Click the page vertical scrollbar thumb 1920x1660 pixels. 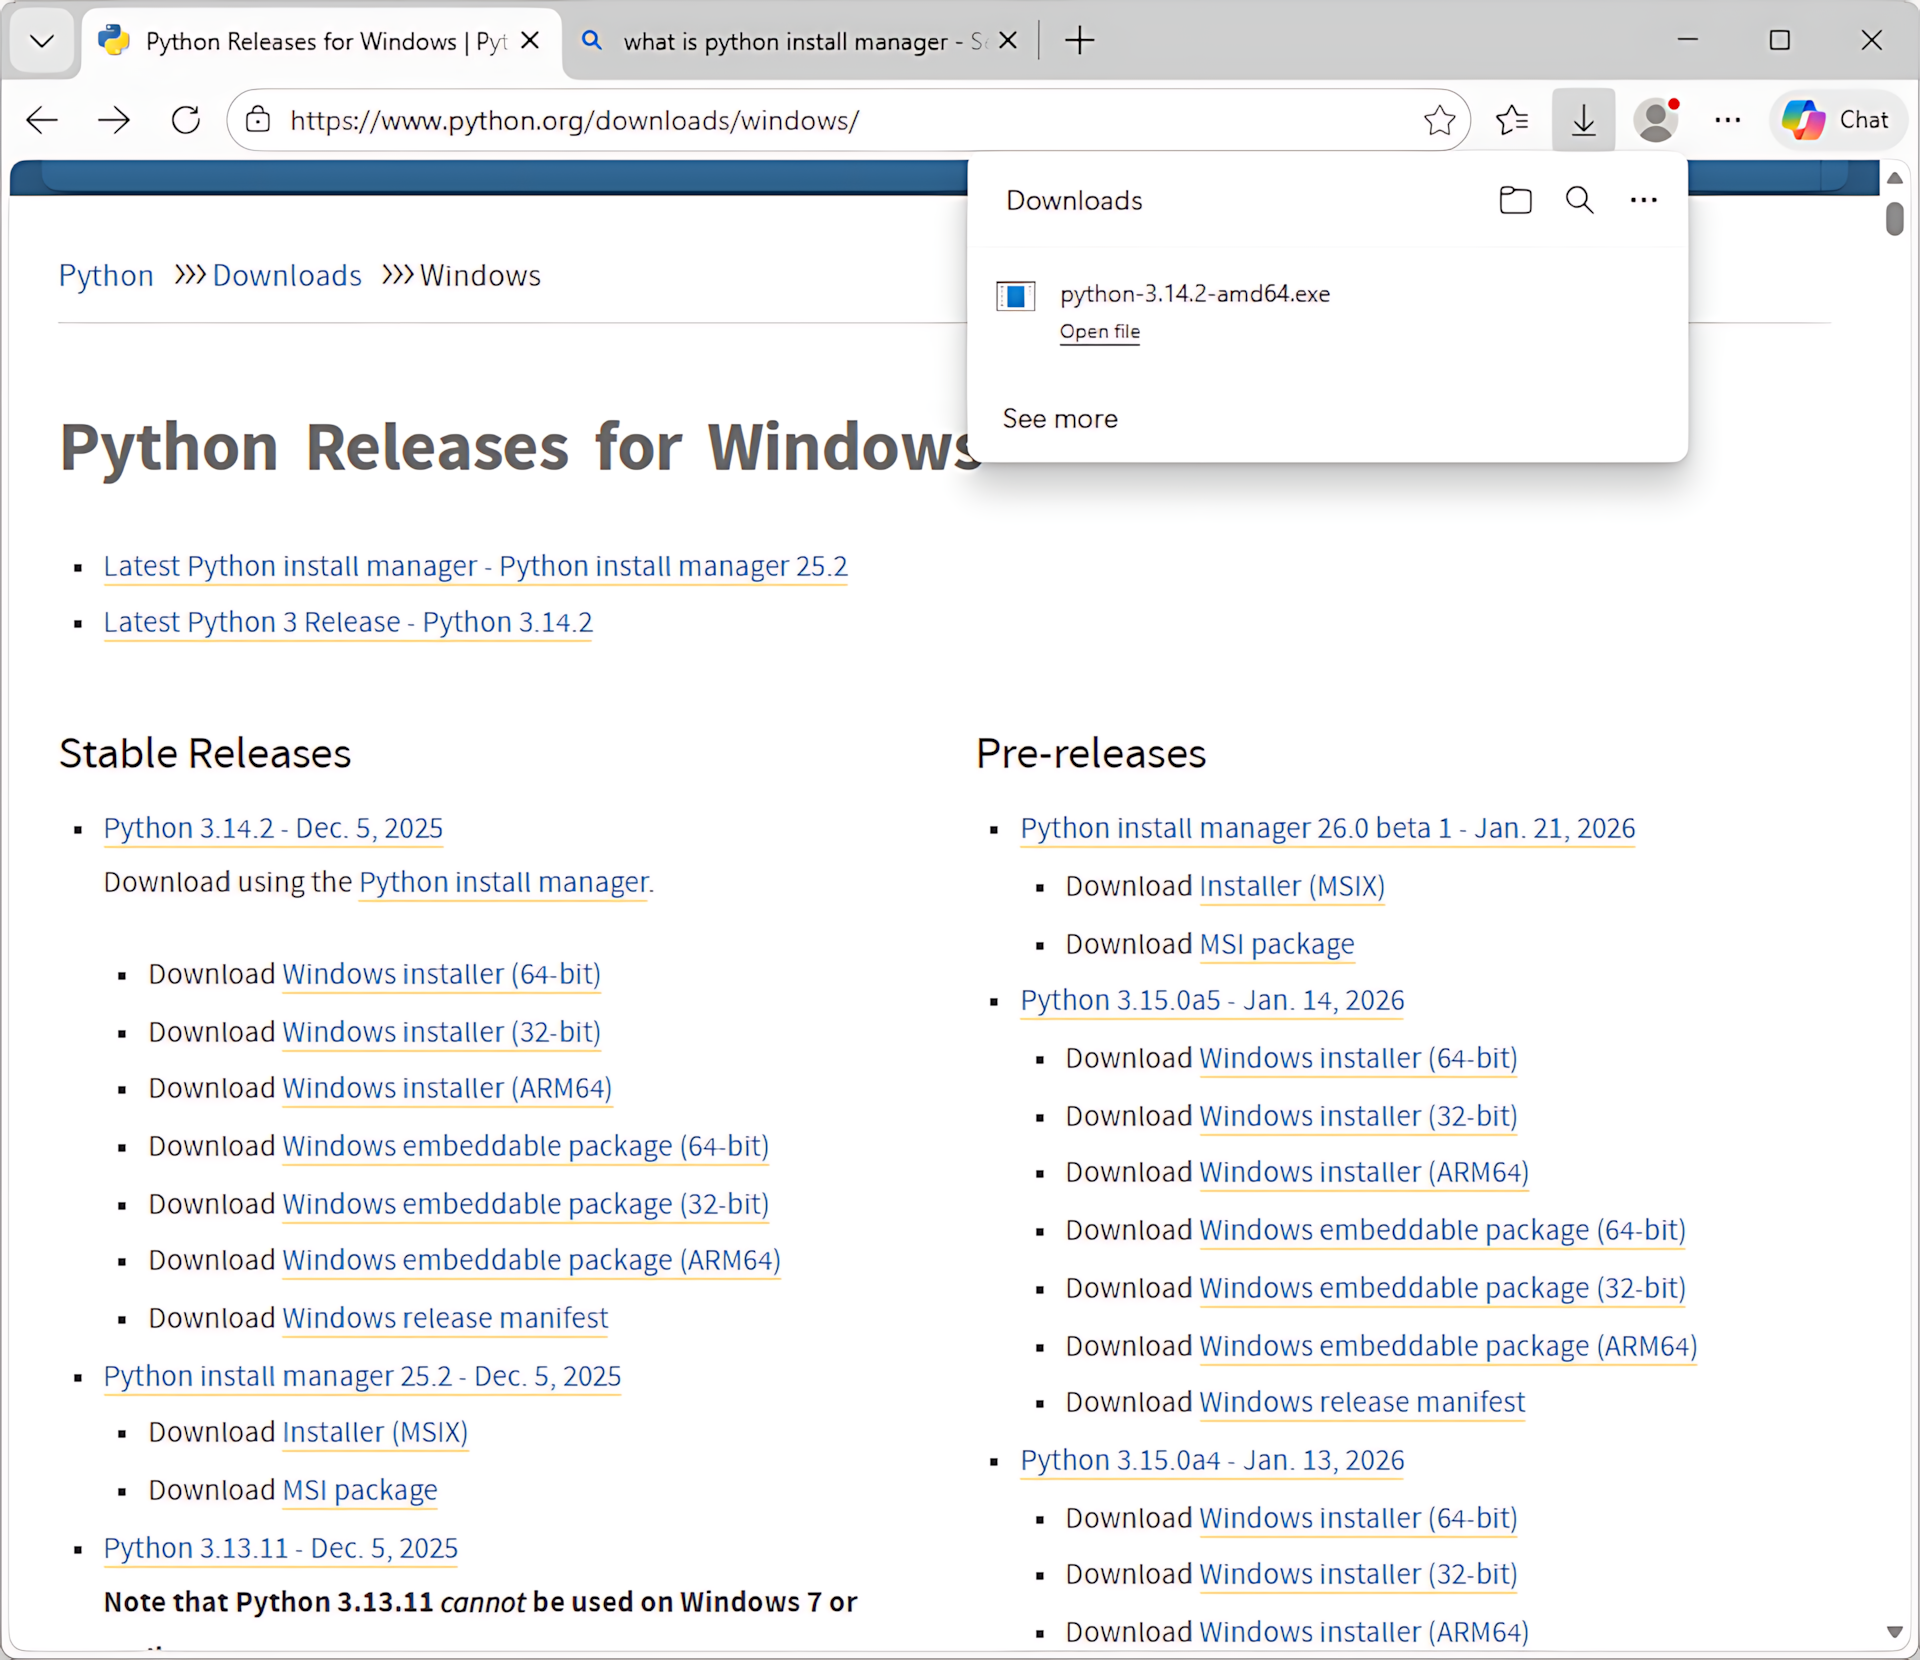pos(1894,218)
